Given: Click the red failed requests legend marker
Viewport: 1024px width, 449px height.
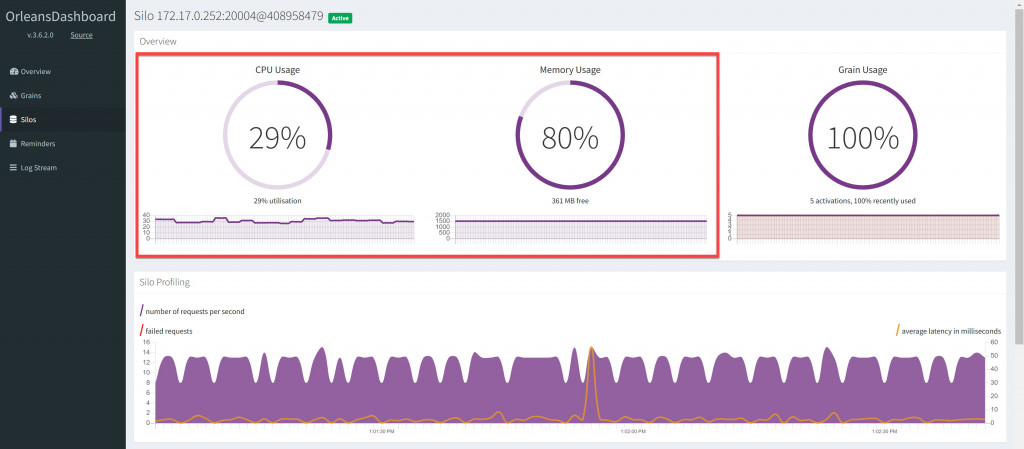Looking at the screenshot, I should (142, 330).
